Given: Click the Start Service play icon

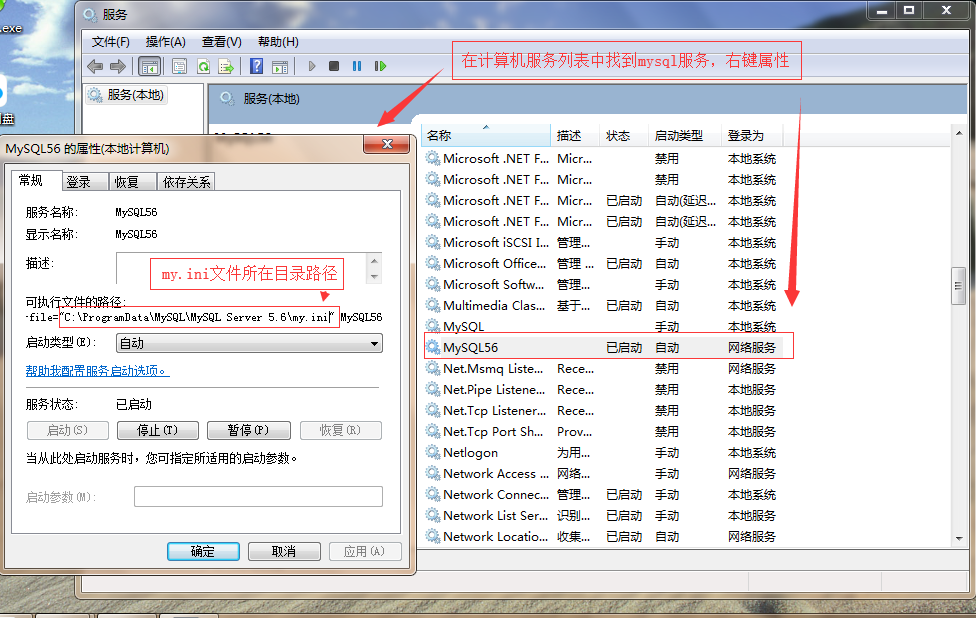Looking at the screenshot, I should [312, 66].
